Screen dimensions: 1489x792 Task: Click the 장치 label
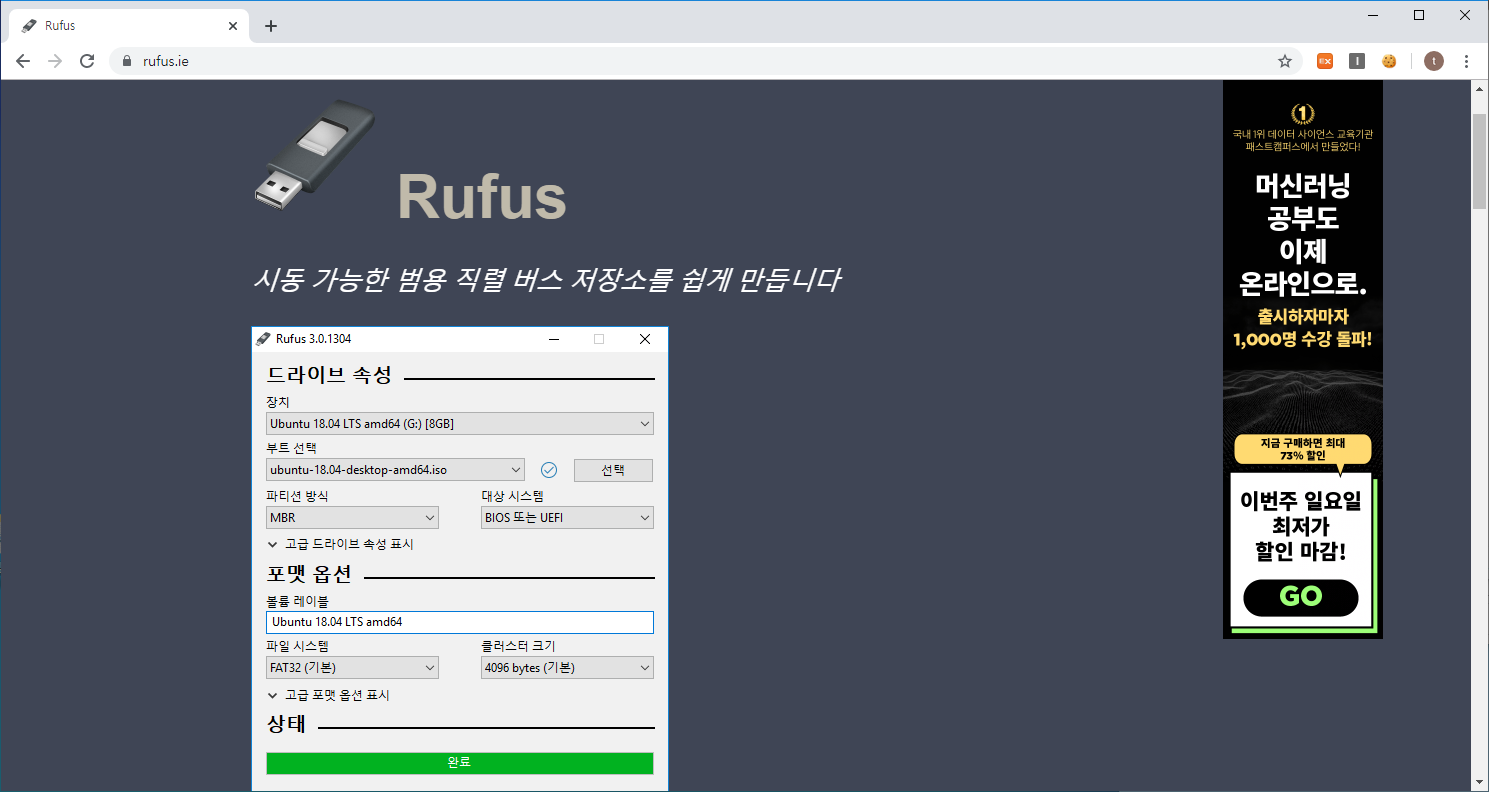pos(278,402)
